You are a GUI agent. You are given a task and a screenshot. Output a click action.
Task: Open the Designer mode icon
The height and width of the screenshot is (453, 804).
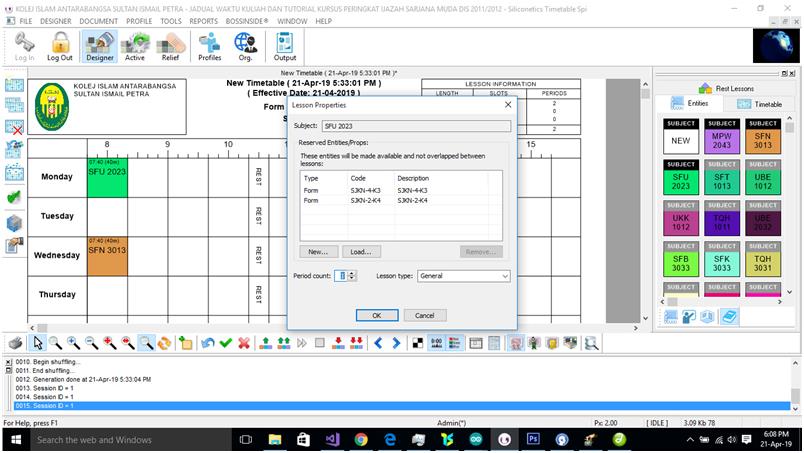coord(99,46)
